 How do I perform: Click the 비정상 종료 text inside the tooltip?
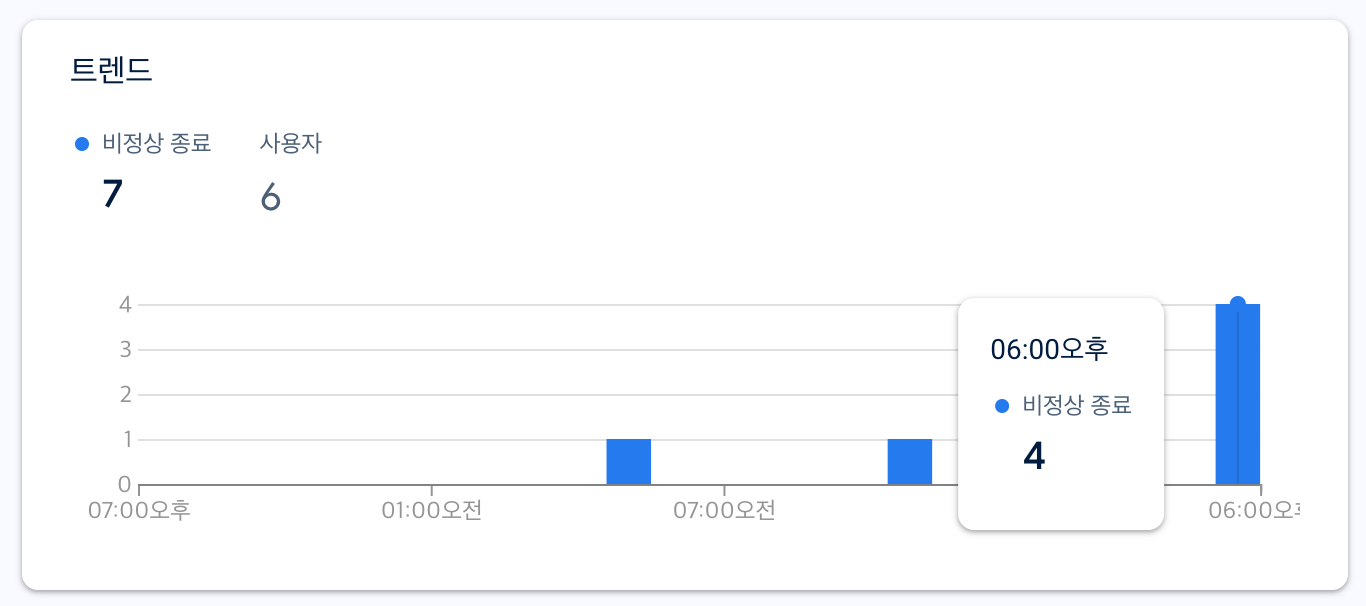coord(1077,406)
